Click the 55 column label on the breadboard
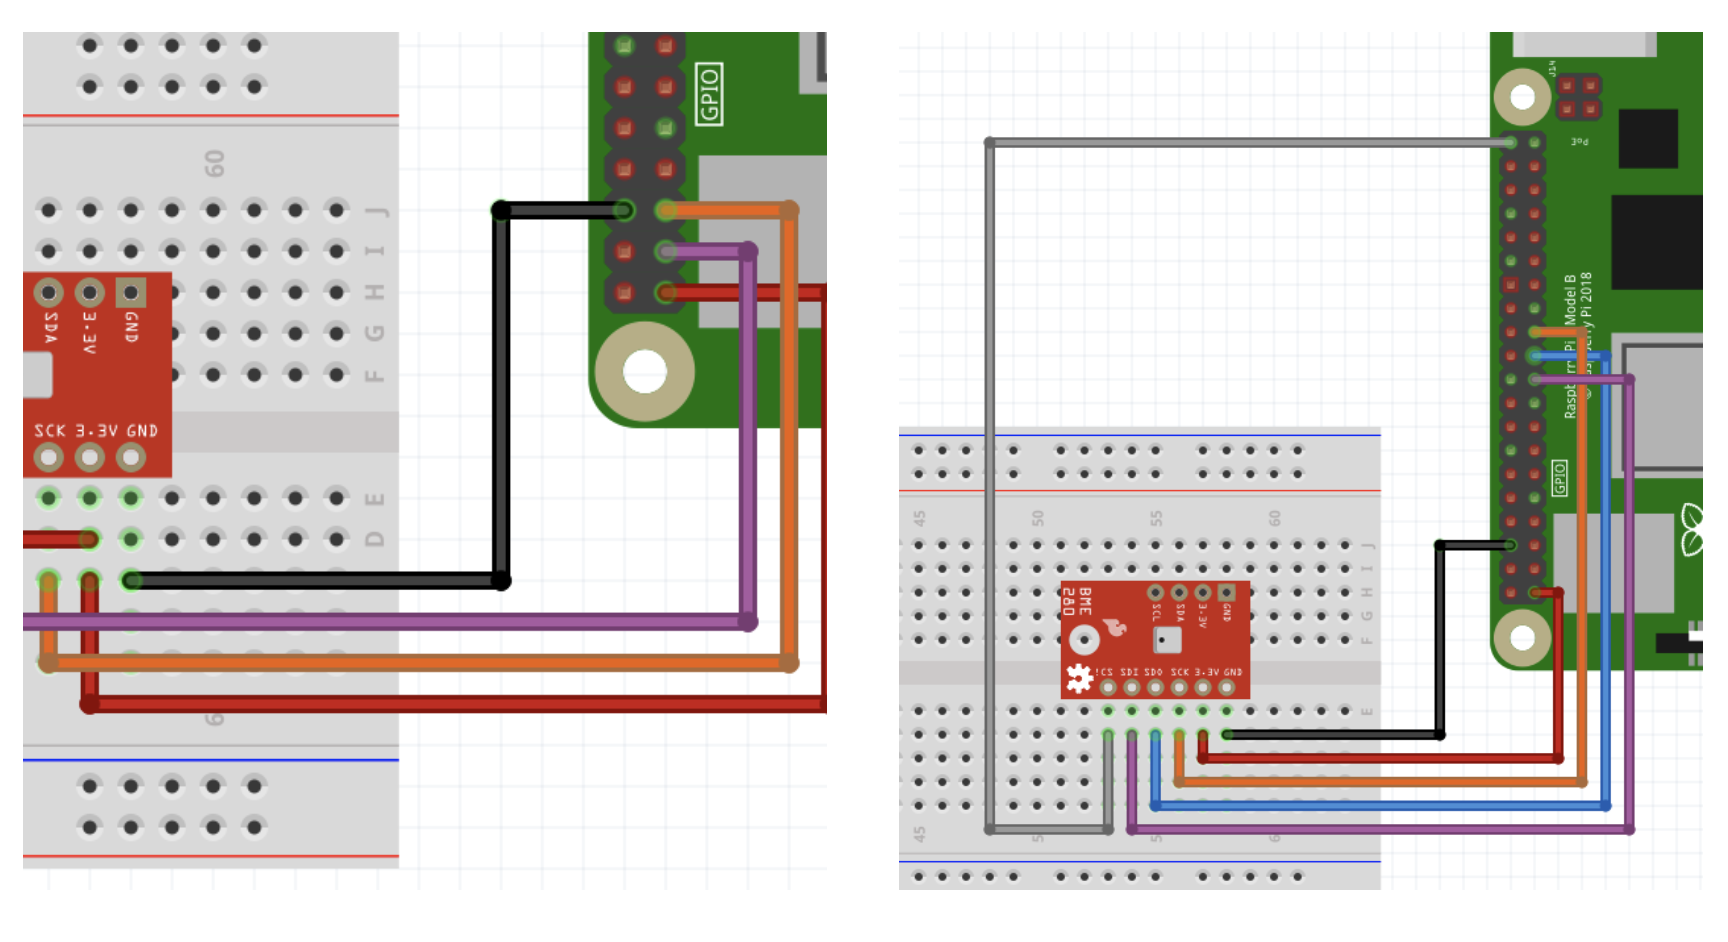The image size is (1728, 942). (1157, 520)
